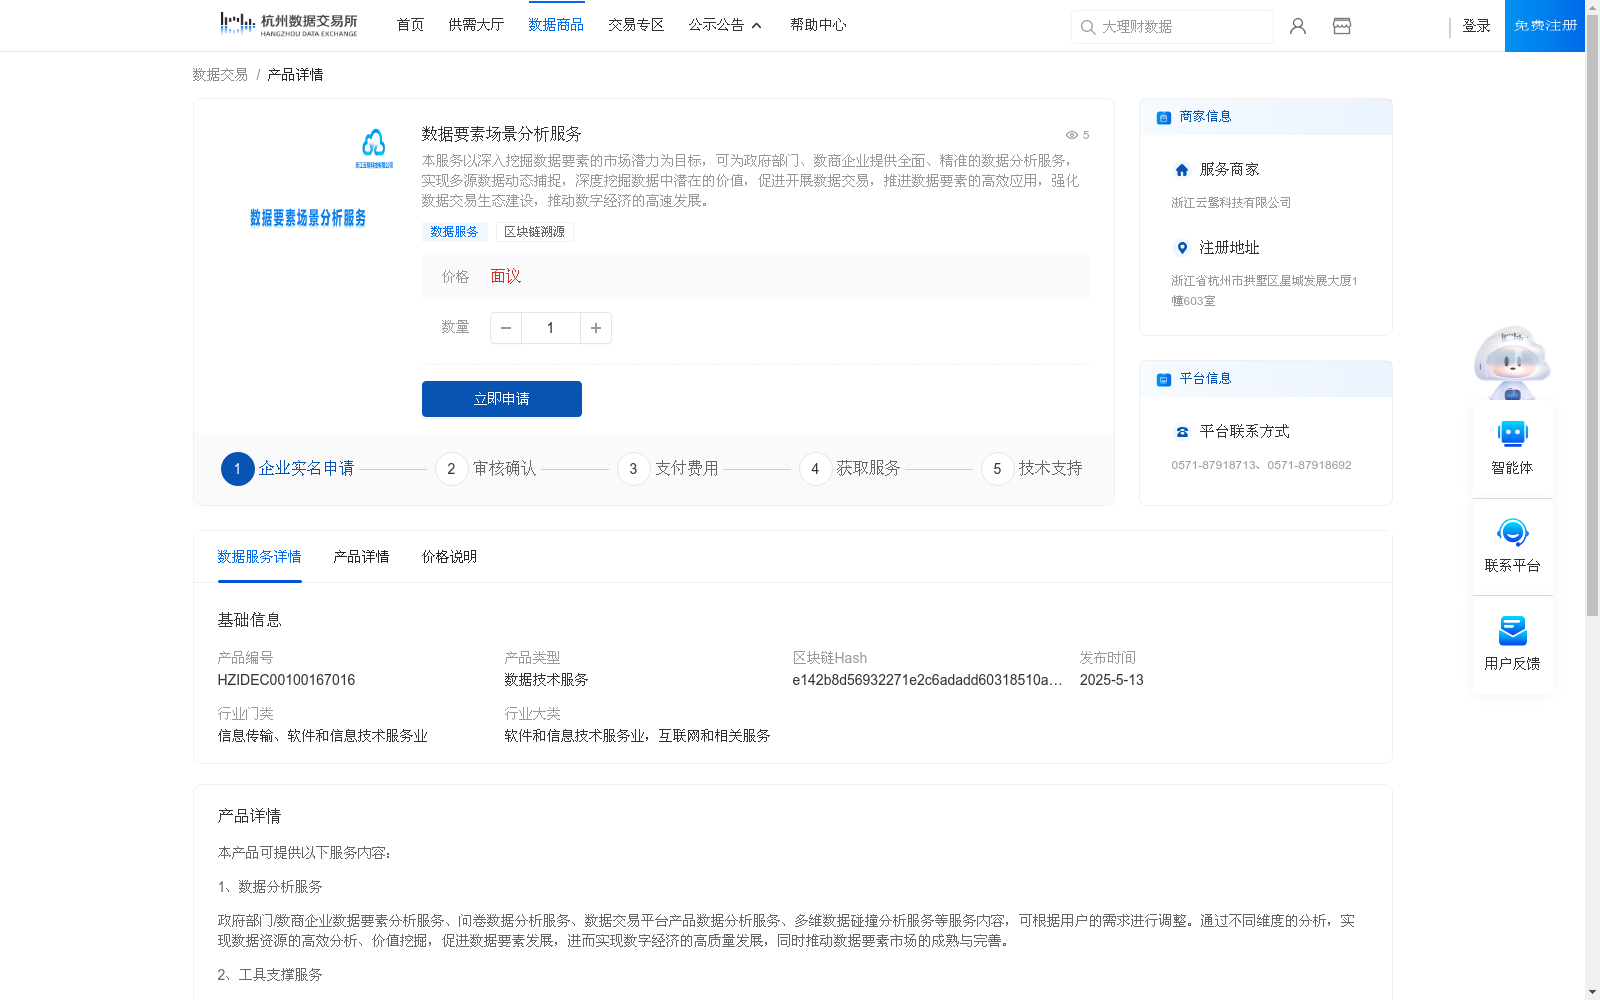
Task: Click platform phone number 0571-87918713
Action: click(1214, 465)
